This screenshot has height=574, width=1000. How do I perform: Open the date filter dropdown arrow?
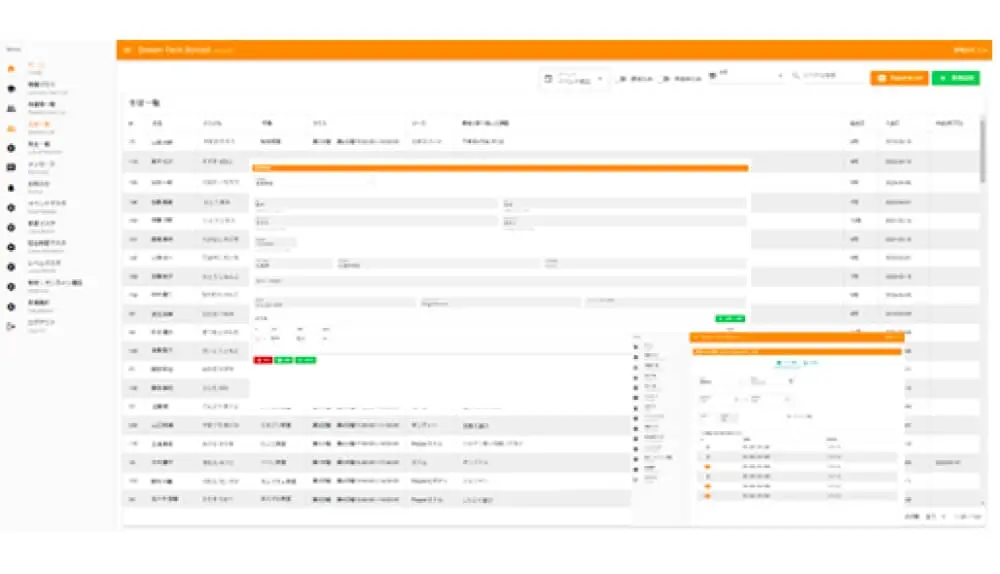click(600, 78)
